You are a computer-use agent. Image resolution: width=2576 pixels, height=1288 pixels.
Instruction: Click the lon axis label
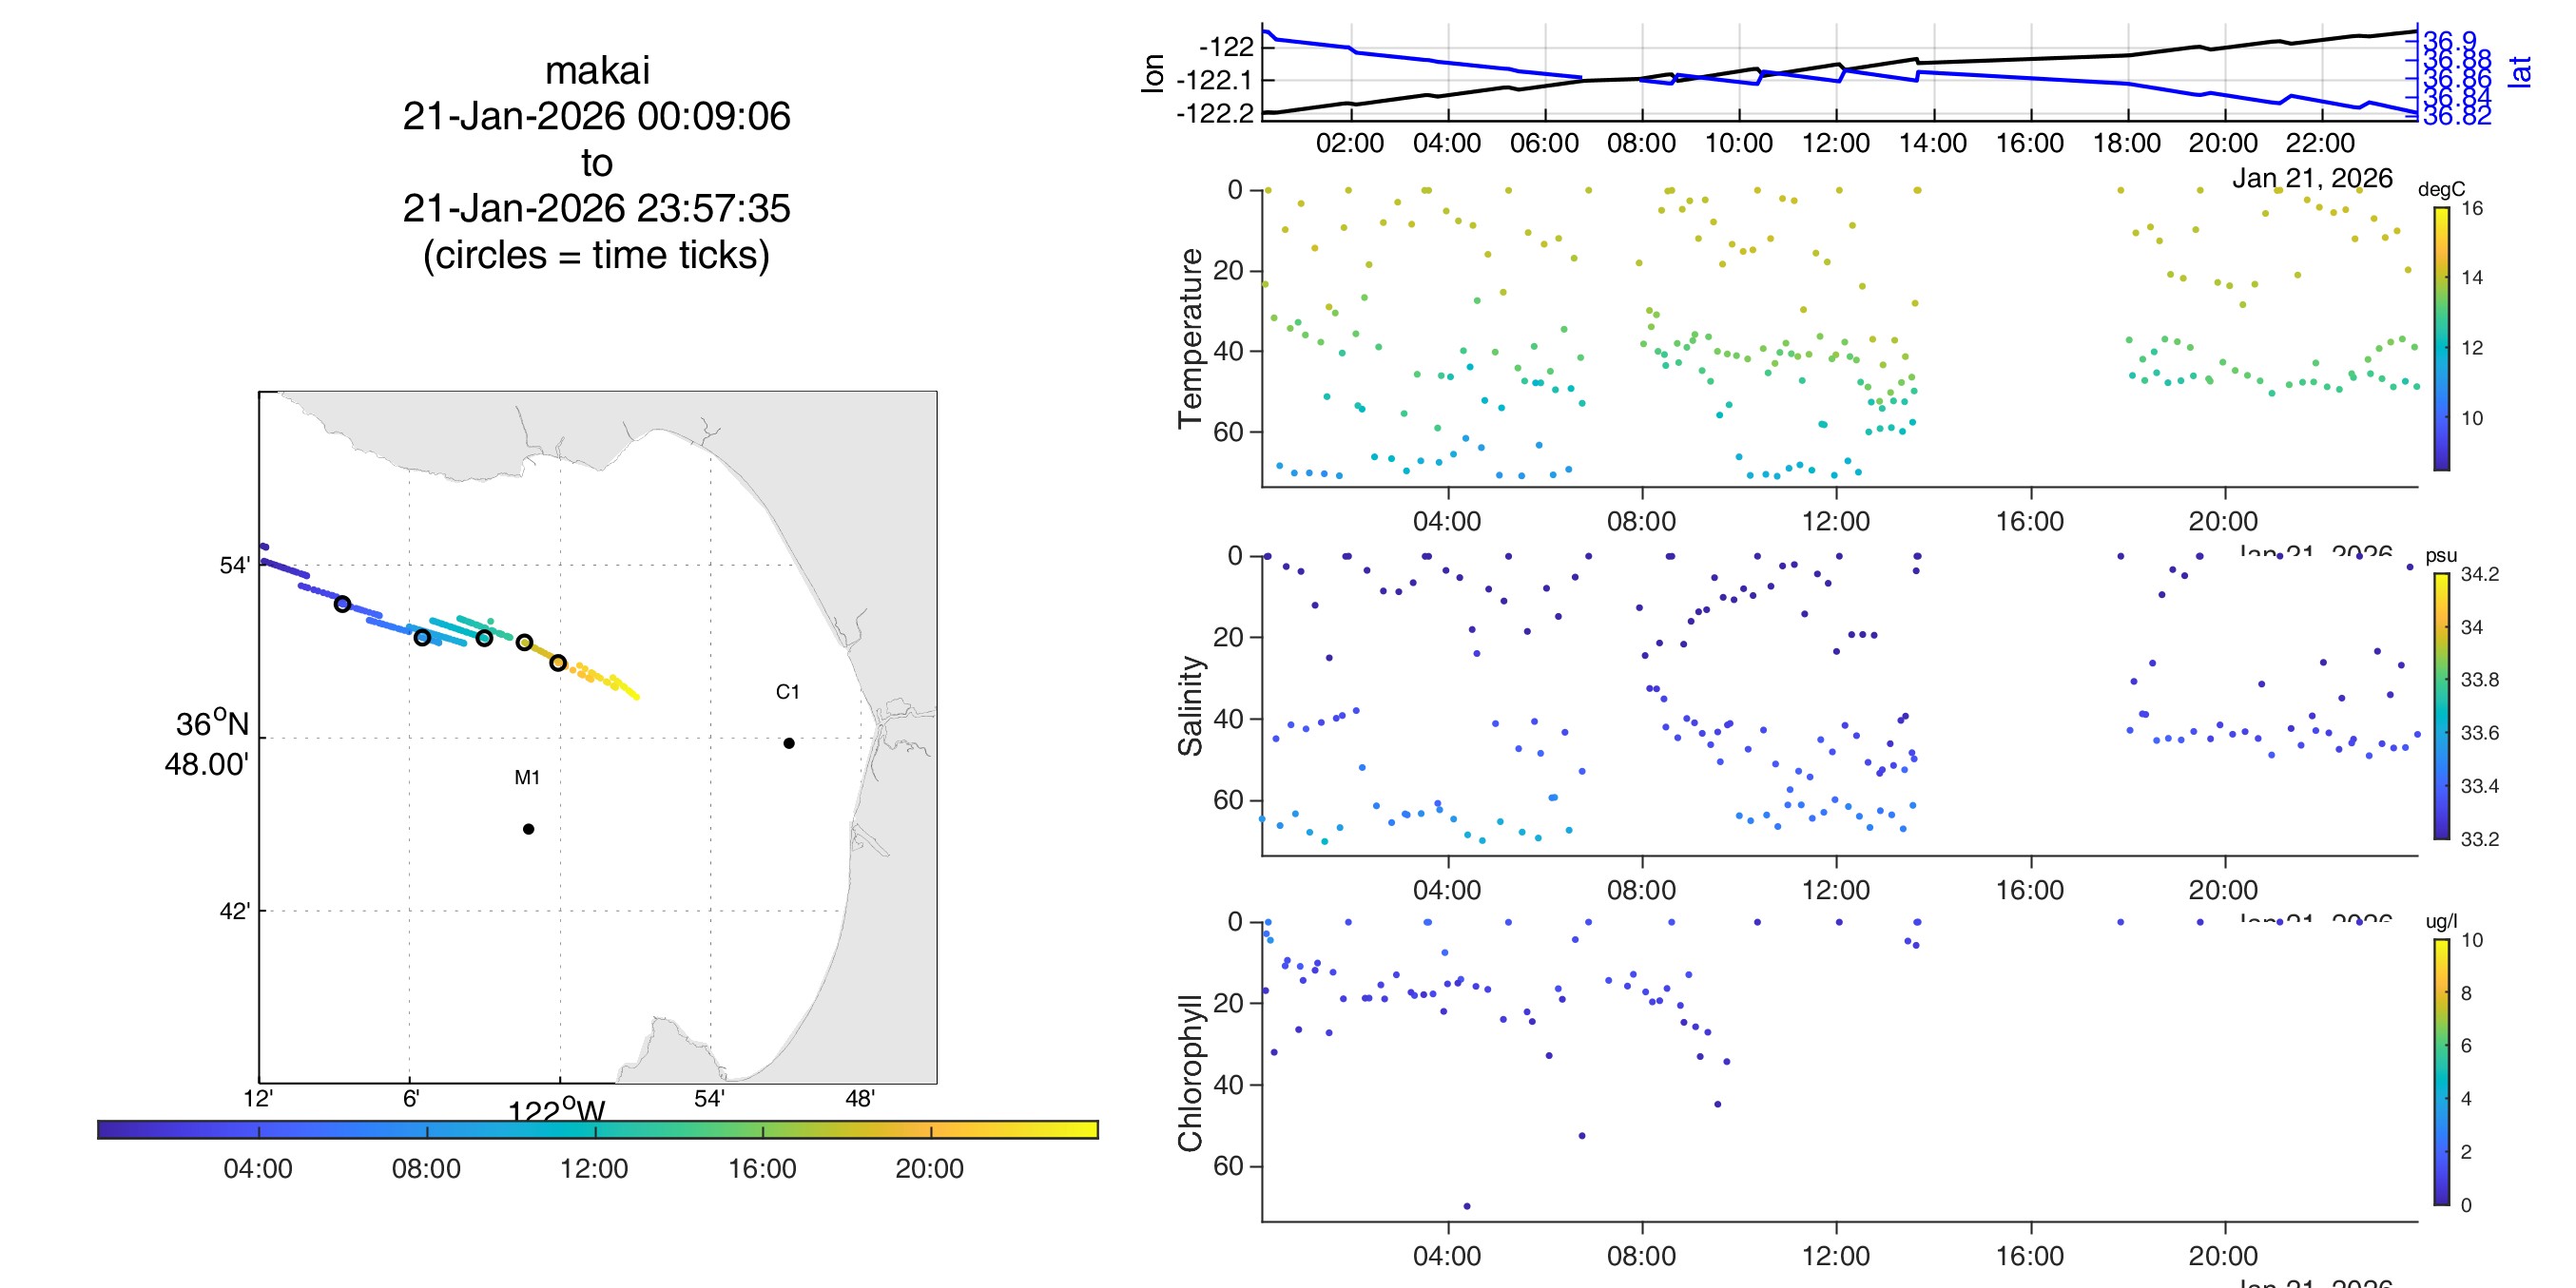(x=1153, y=73)
